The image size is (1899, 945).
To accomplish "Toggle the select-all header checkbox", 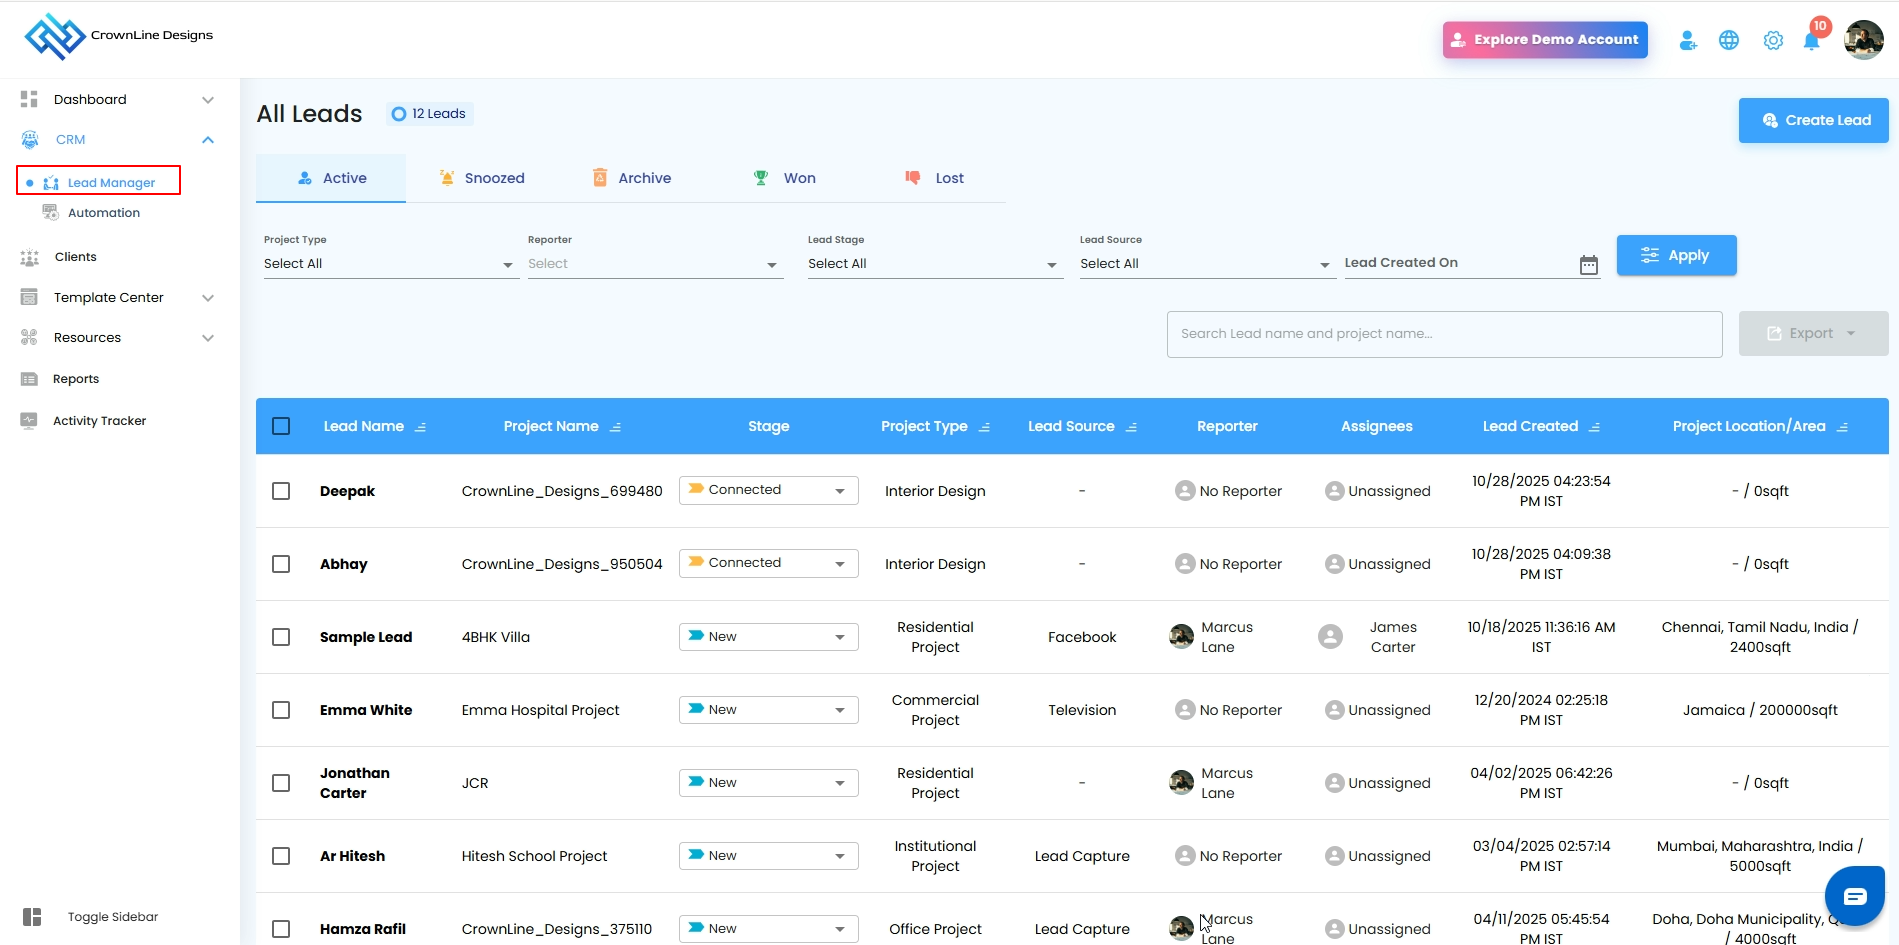I will coord(281,426).
